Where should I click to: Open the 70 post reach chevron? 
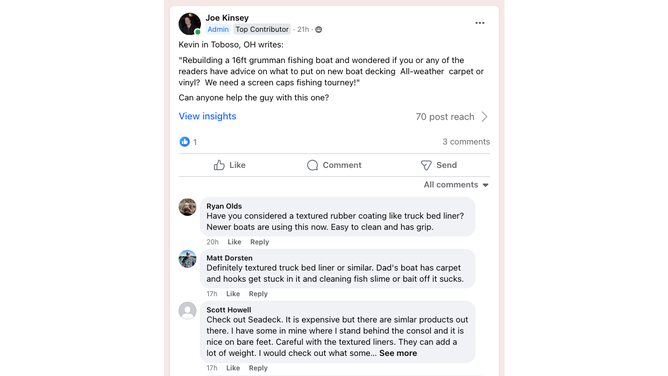coord(484,117)
